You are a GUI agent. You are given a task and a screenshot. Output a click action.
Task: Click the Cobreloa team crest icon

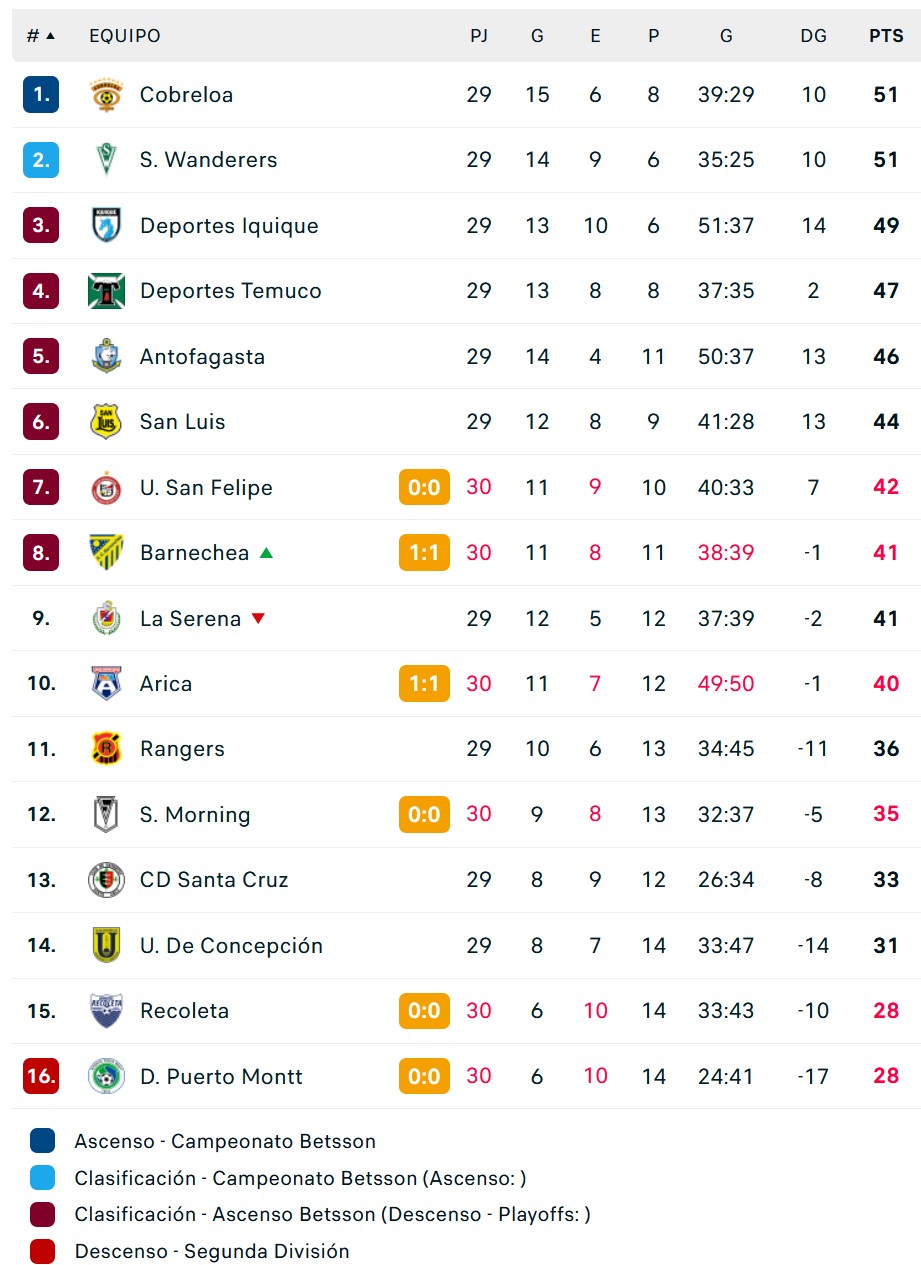pyautogui.click(x=106, y=95)
